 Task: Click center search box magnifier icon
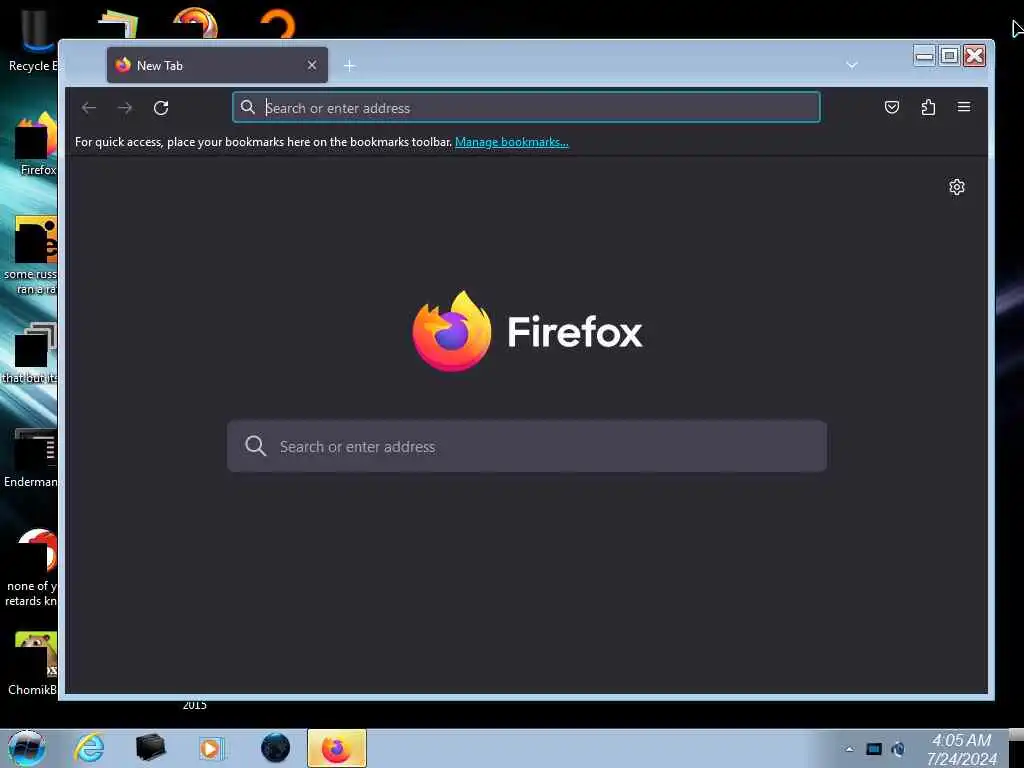point(255,446)
